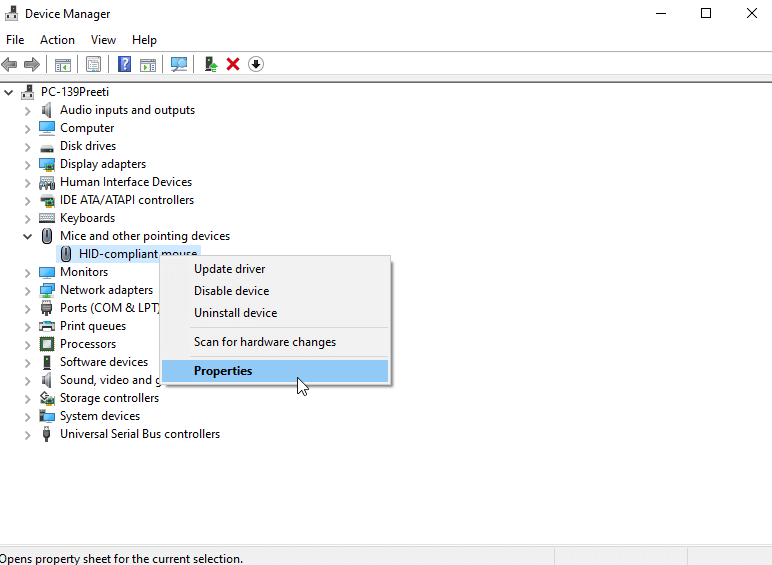This screenshot has height=565, width=772.
Task: Expand the Disk drives chevron
Action: tap(28, 147)
